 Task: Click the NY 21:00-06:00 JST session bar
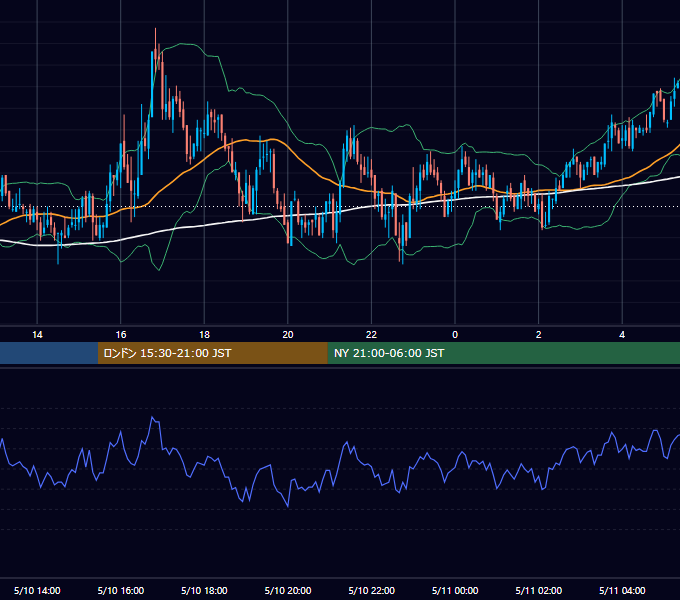(x=503, y=353)
